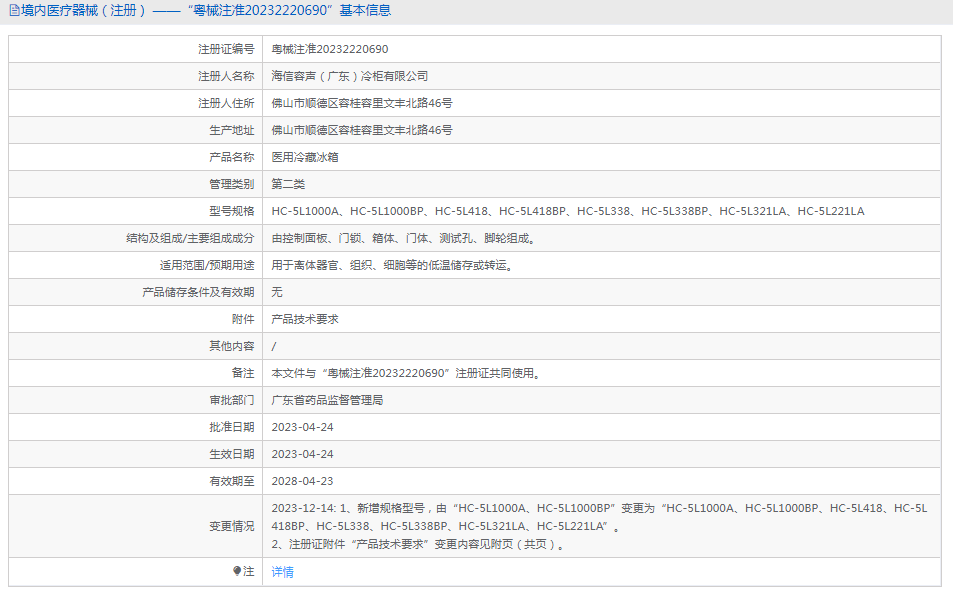Click the 注册人名称 label
Screen dimensions: 953x595
click(x=226, y=76)
